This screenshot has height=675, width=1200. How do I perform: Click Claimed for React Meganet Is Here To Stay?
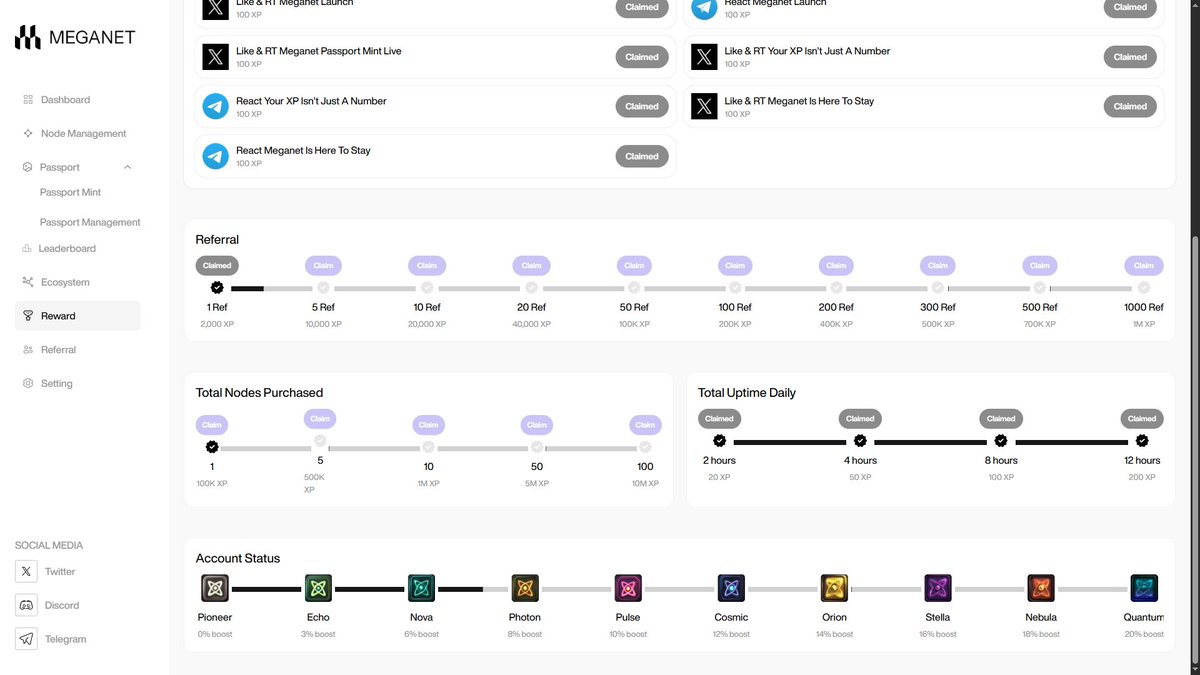pos(642,157)
